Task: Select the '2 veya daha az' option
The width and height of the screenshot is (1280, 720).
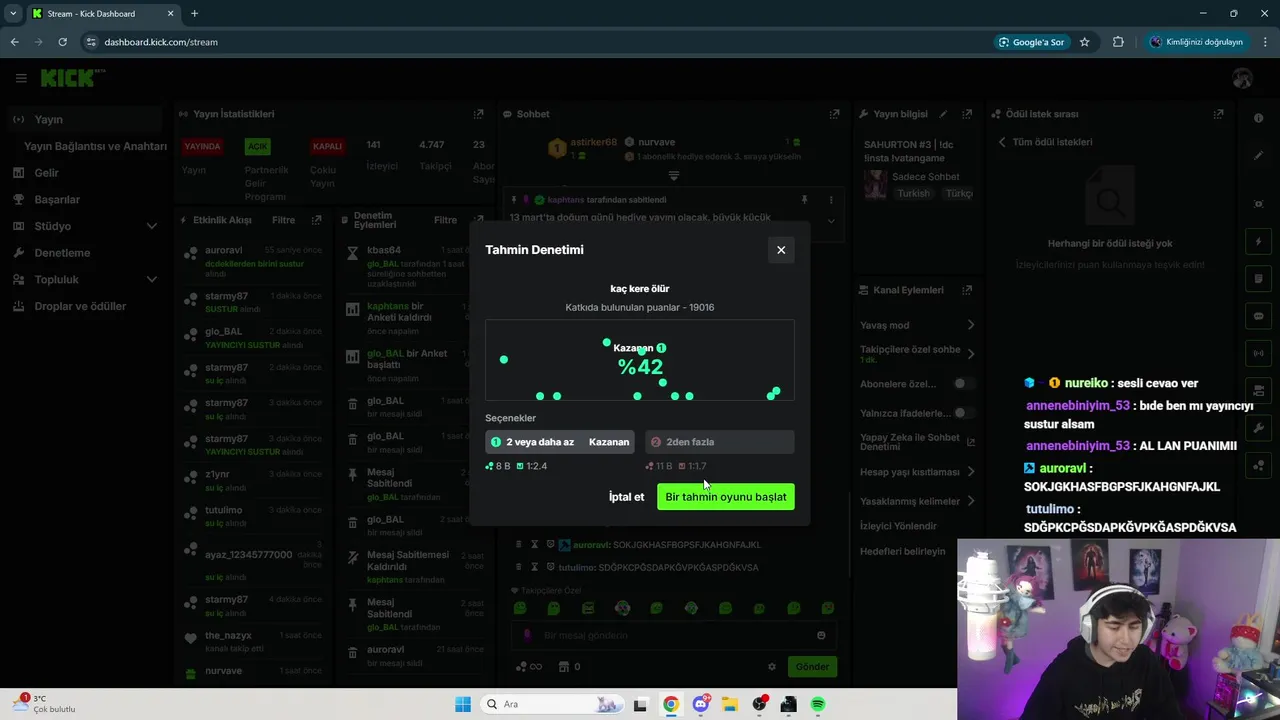Action: point(560,442)
